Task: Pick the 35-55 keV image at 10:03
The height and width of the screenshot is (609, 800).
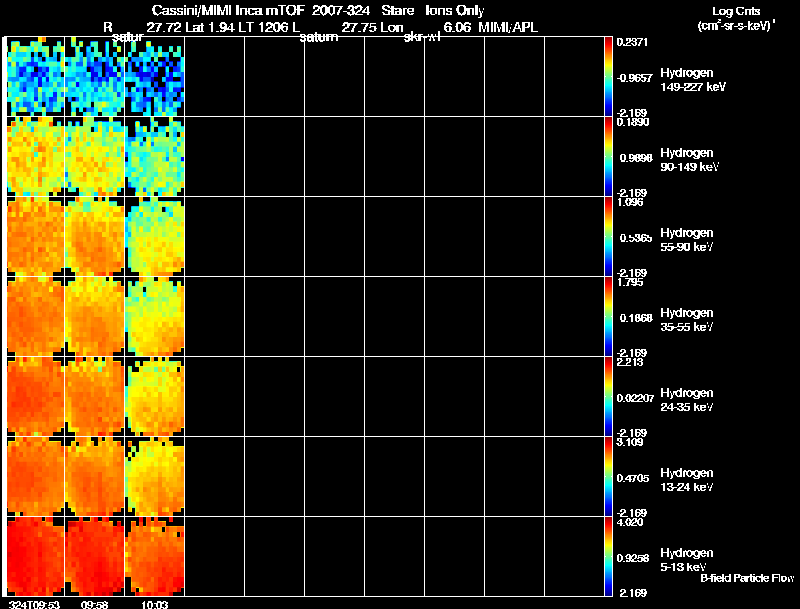Action: point(155,316)
